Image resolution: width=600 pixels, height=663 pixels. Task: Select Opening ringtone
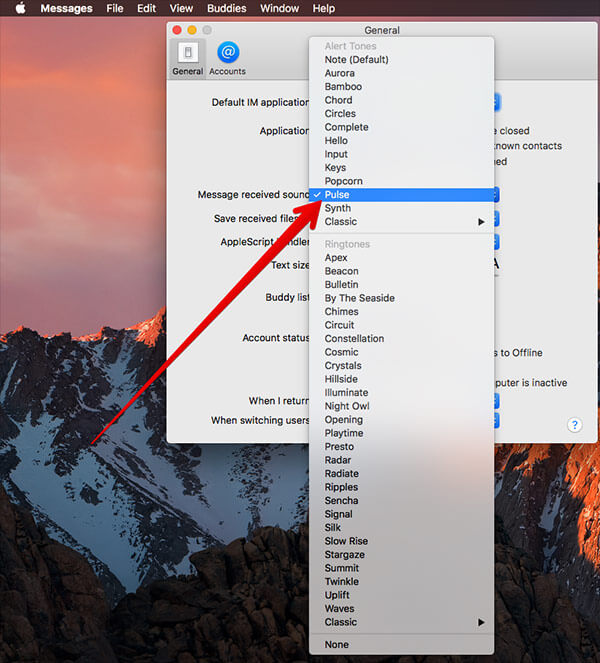tap(401, 420)
